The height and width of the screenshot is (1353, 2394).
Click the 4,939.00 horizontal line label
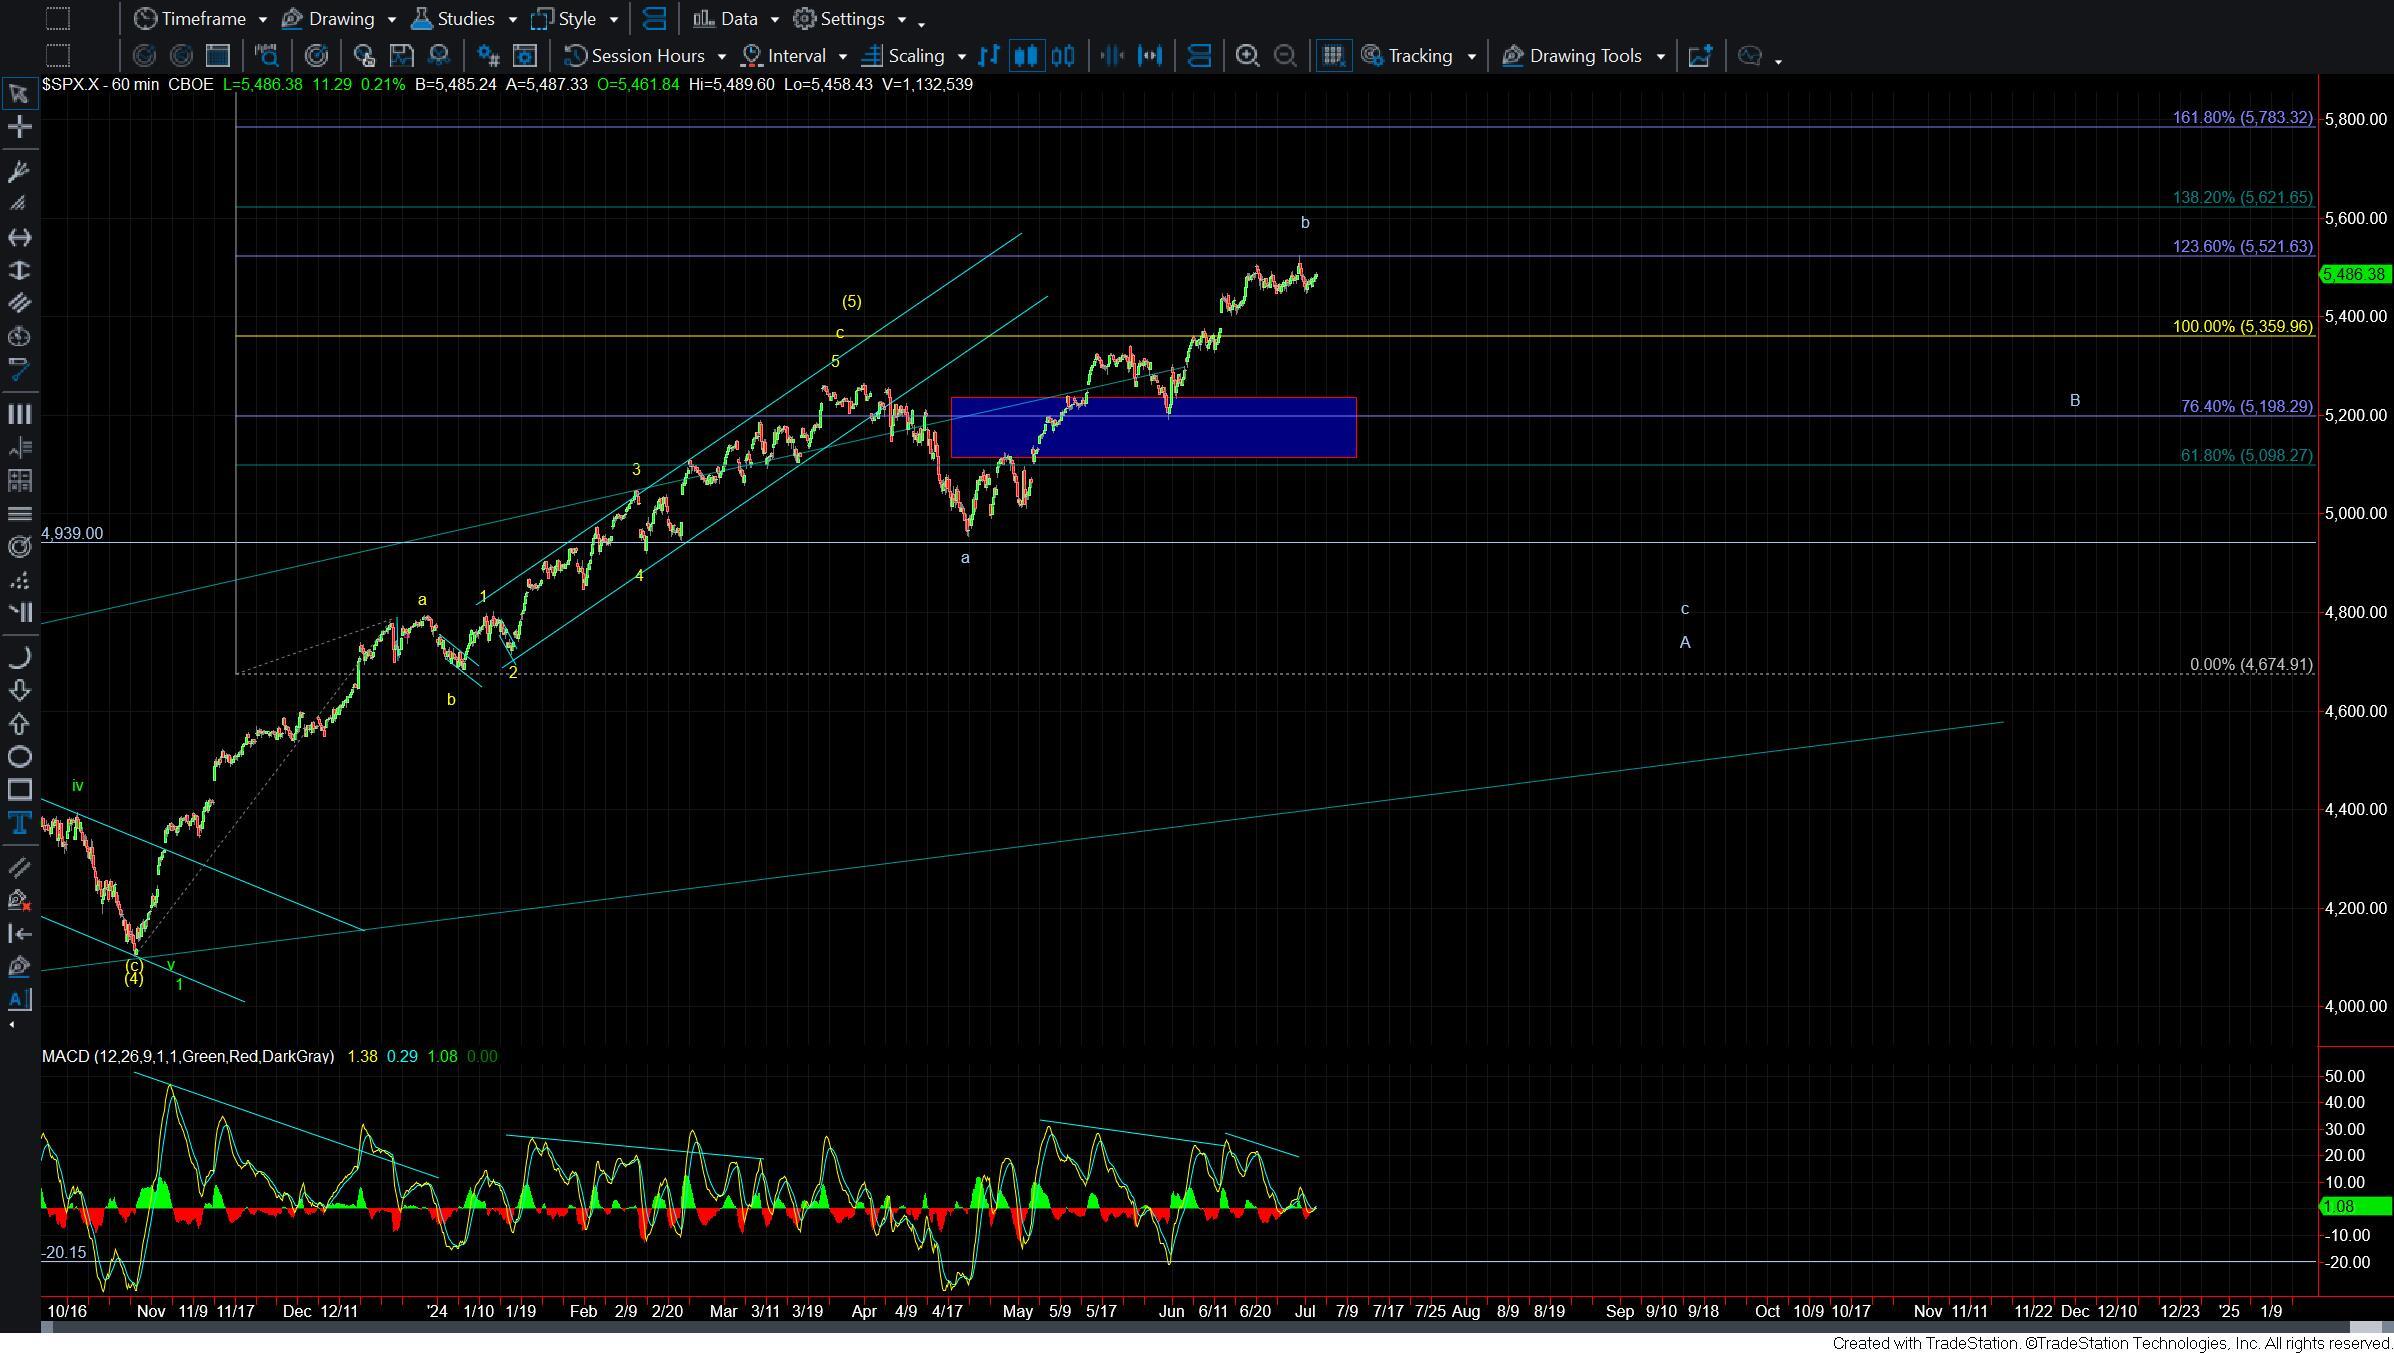point(72,534)
